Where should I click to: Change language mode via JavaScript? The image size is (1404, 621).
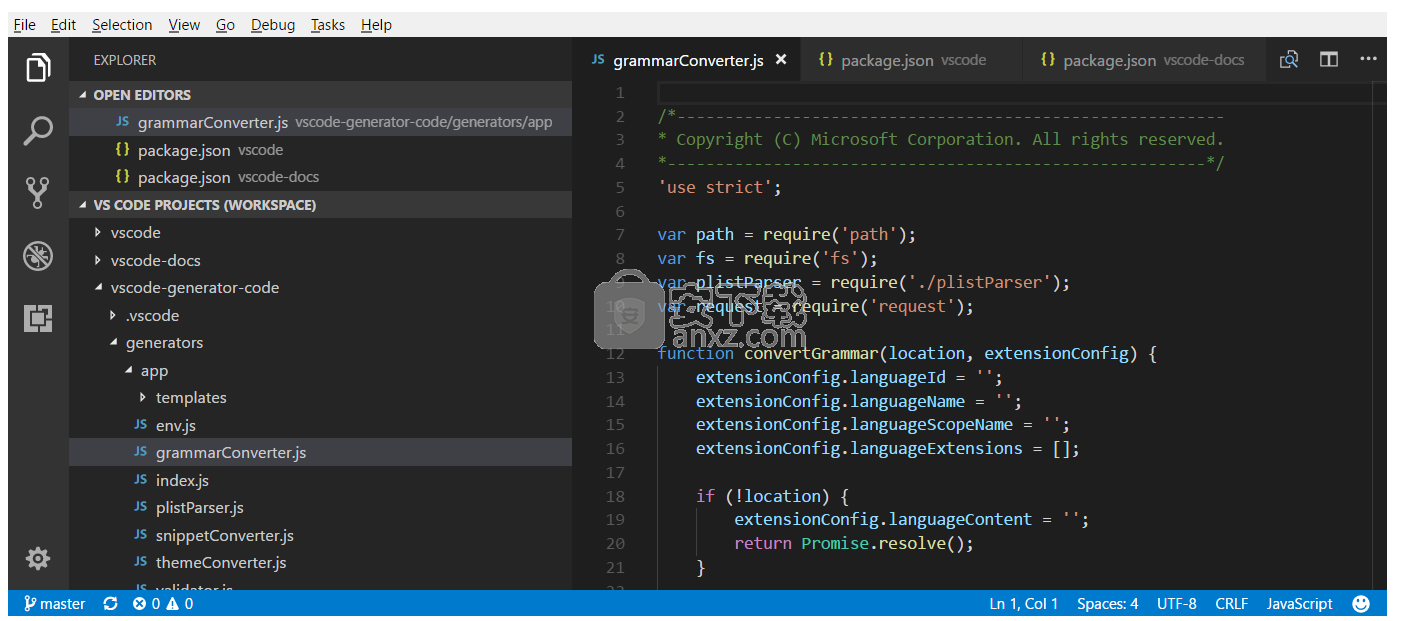(x=1299, y=604)
